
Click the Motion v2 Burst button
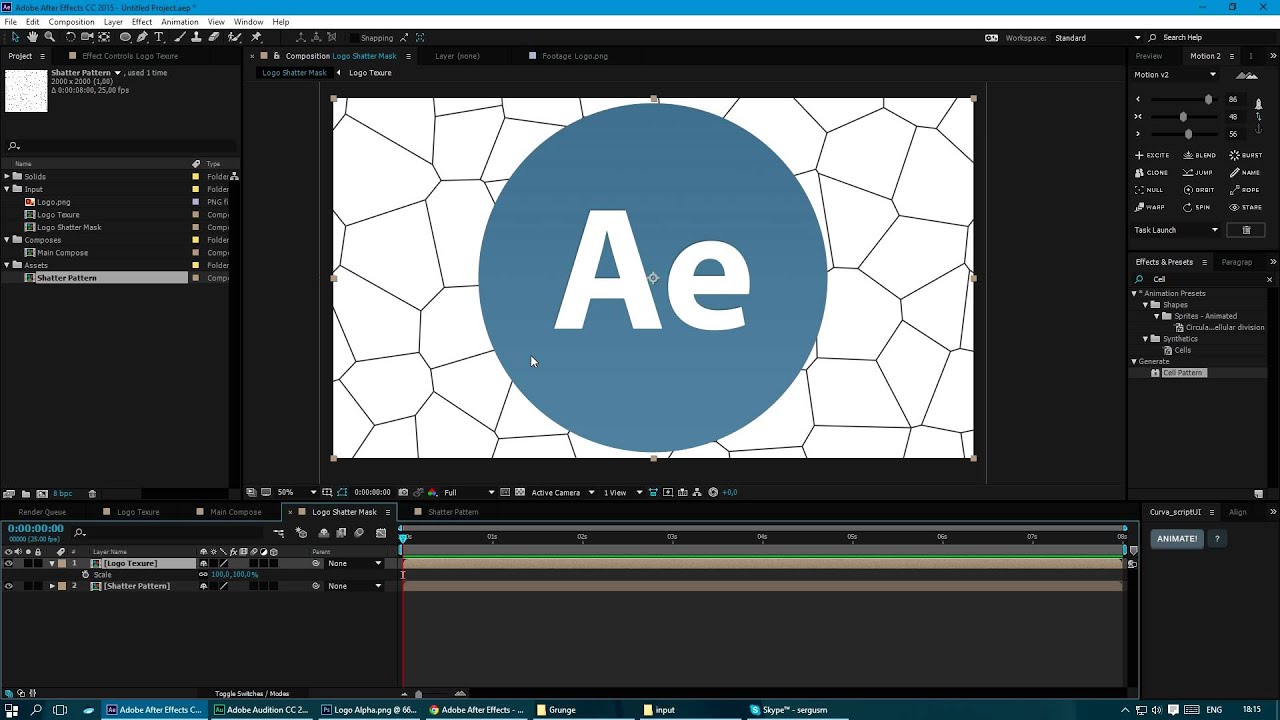[x=1246, y=155]
